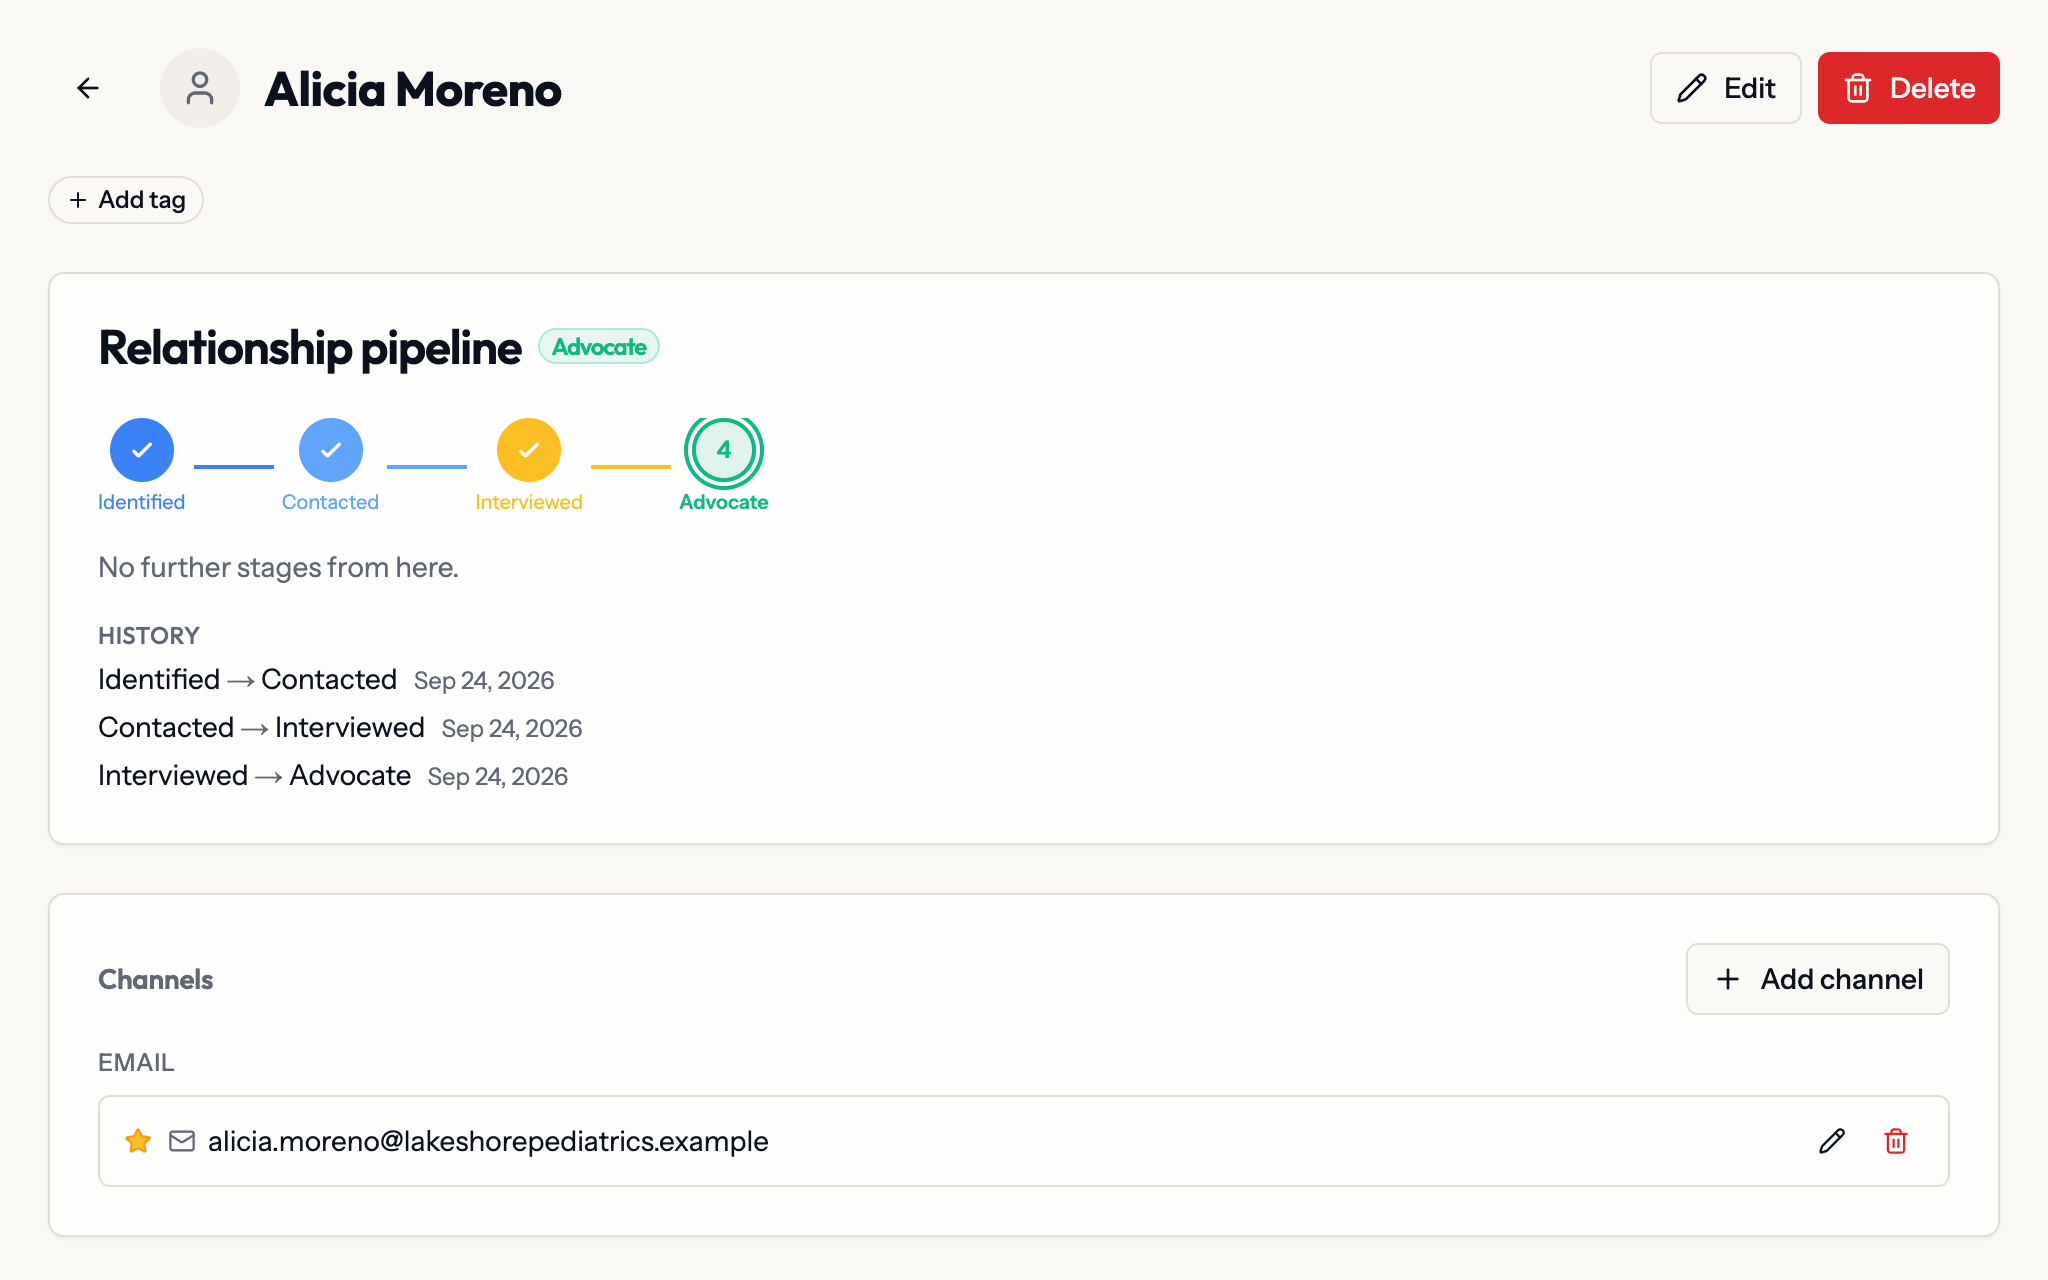Viewport: 2048px width, 1280px height.
Task: Click the 'No further stages from here.' text
Action: [x=278, y=568]
